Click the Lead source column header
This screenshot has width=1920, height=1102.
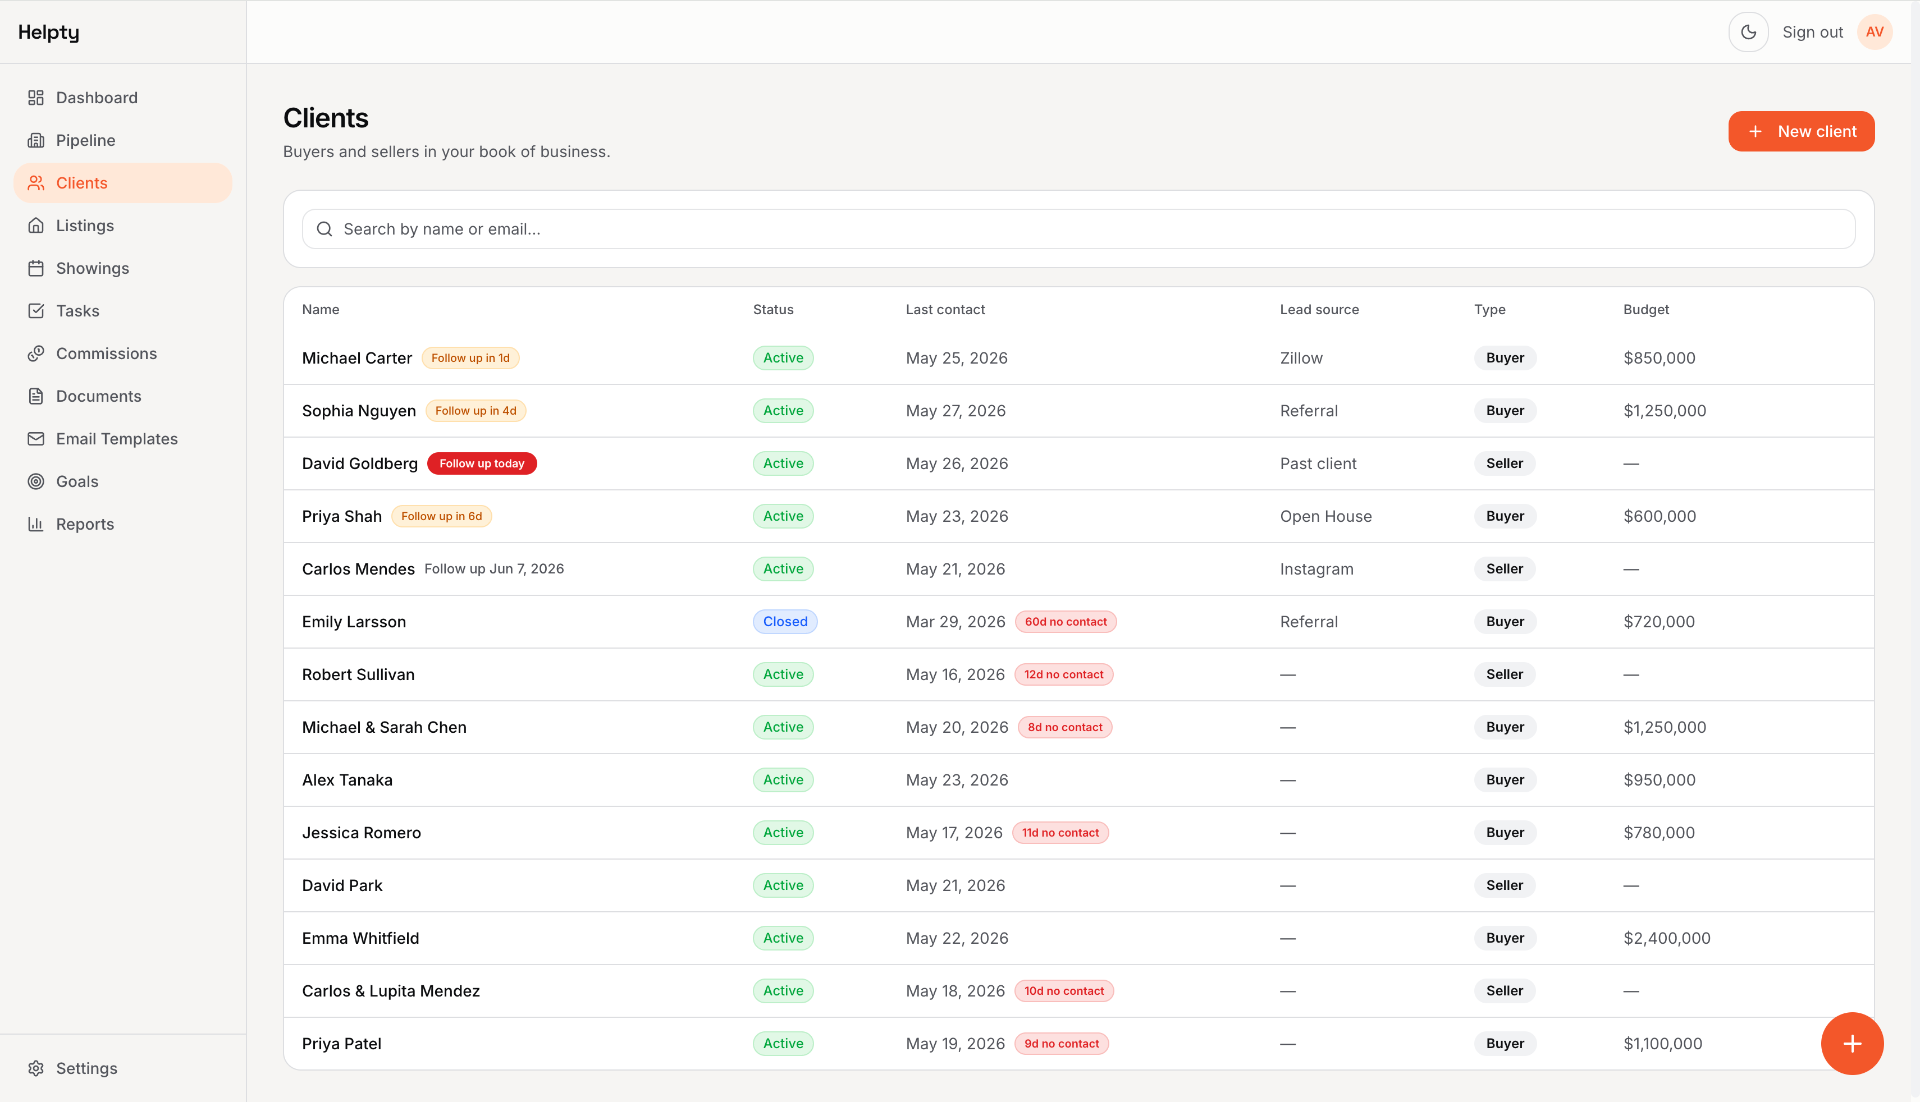pos(1319,310)
